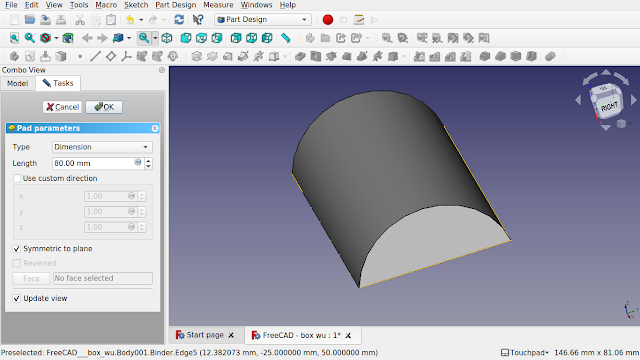Click the Fit Selection magnifier icon
The width and height of the screenshot is (640, 360).
(x=30, y=38)
